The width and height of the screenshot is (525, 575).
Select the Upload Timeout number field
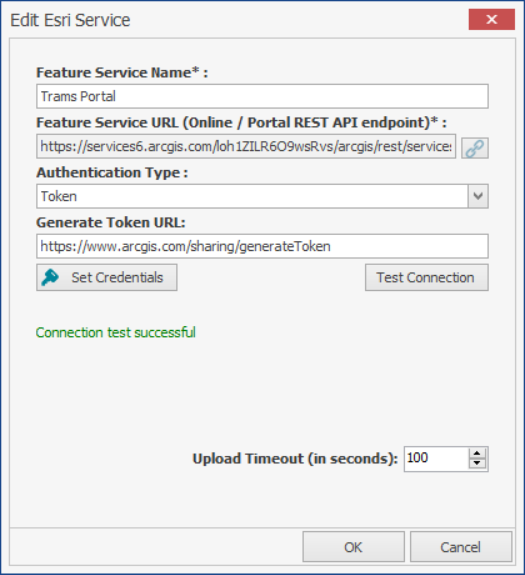point(436,459)
